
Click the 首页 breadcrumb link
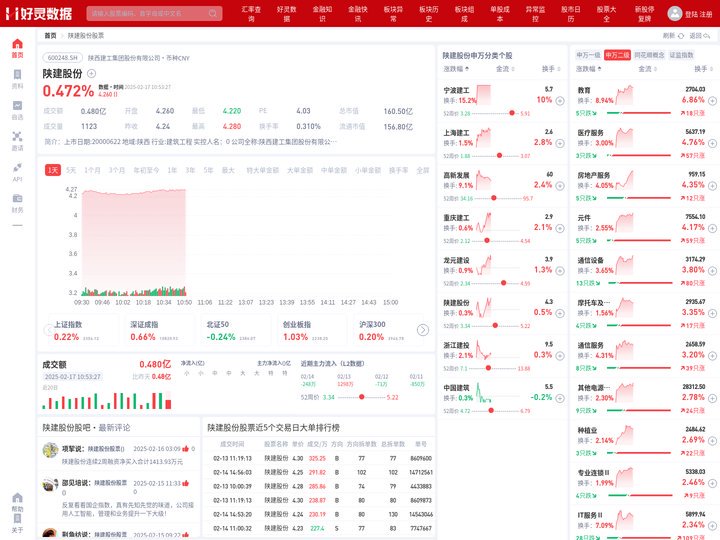click(x=50, y=36)
